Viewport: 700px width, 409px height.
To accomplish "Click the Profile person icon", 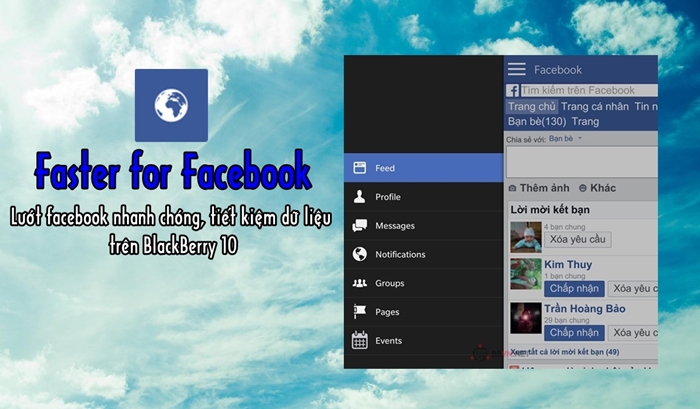I will pyautogui.click(x=359, y=196).
